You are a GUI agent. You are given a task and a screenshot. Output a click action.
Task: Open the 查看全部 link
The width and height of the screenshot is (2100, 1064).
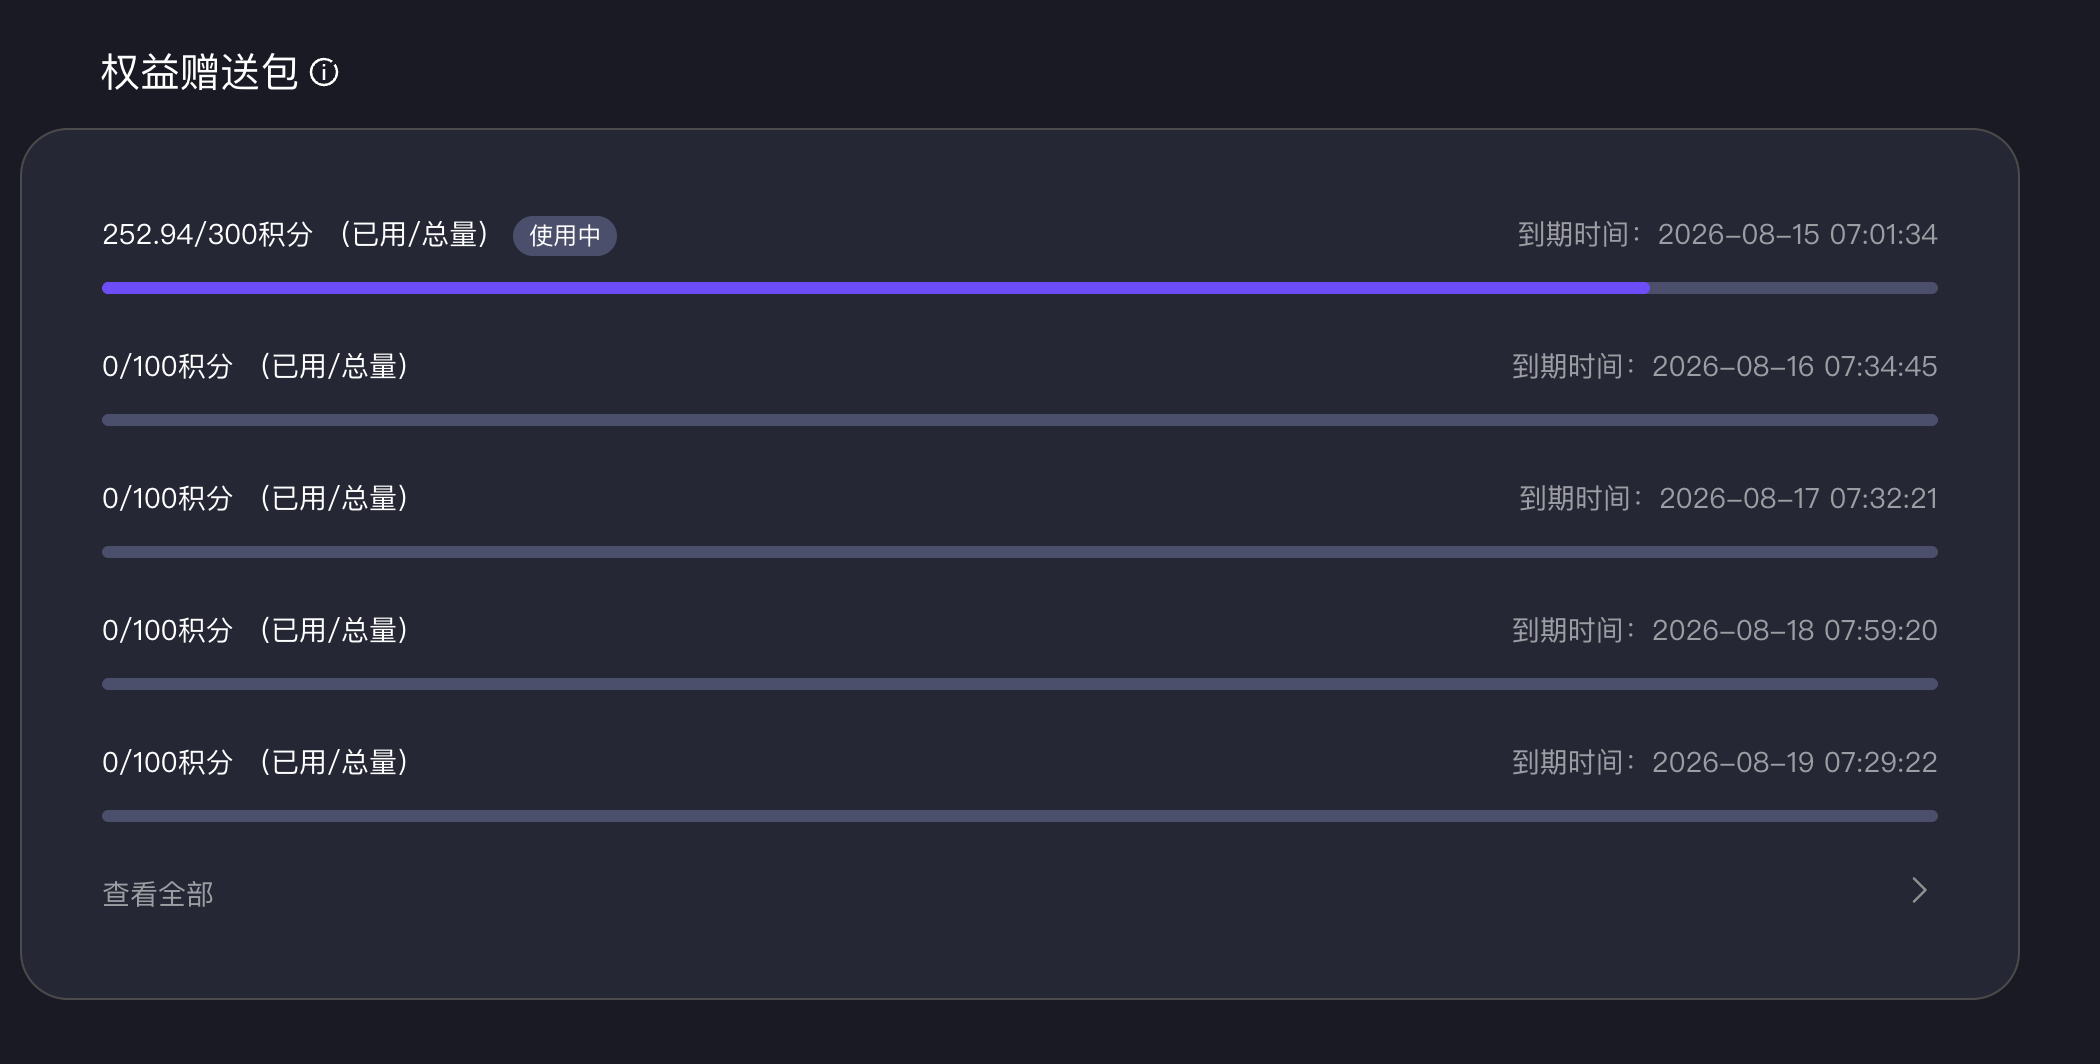click(158, 894)
